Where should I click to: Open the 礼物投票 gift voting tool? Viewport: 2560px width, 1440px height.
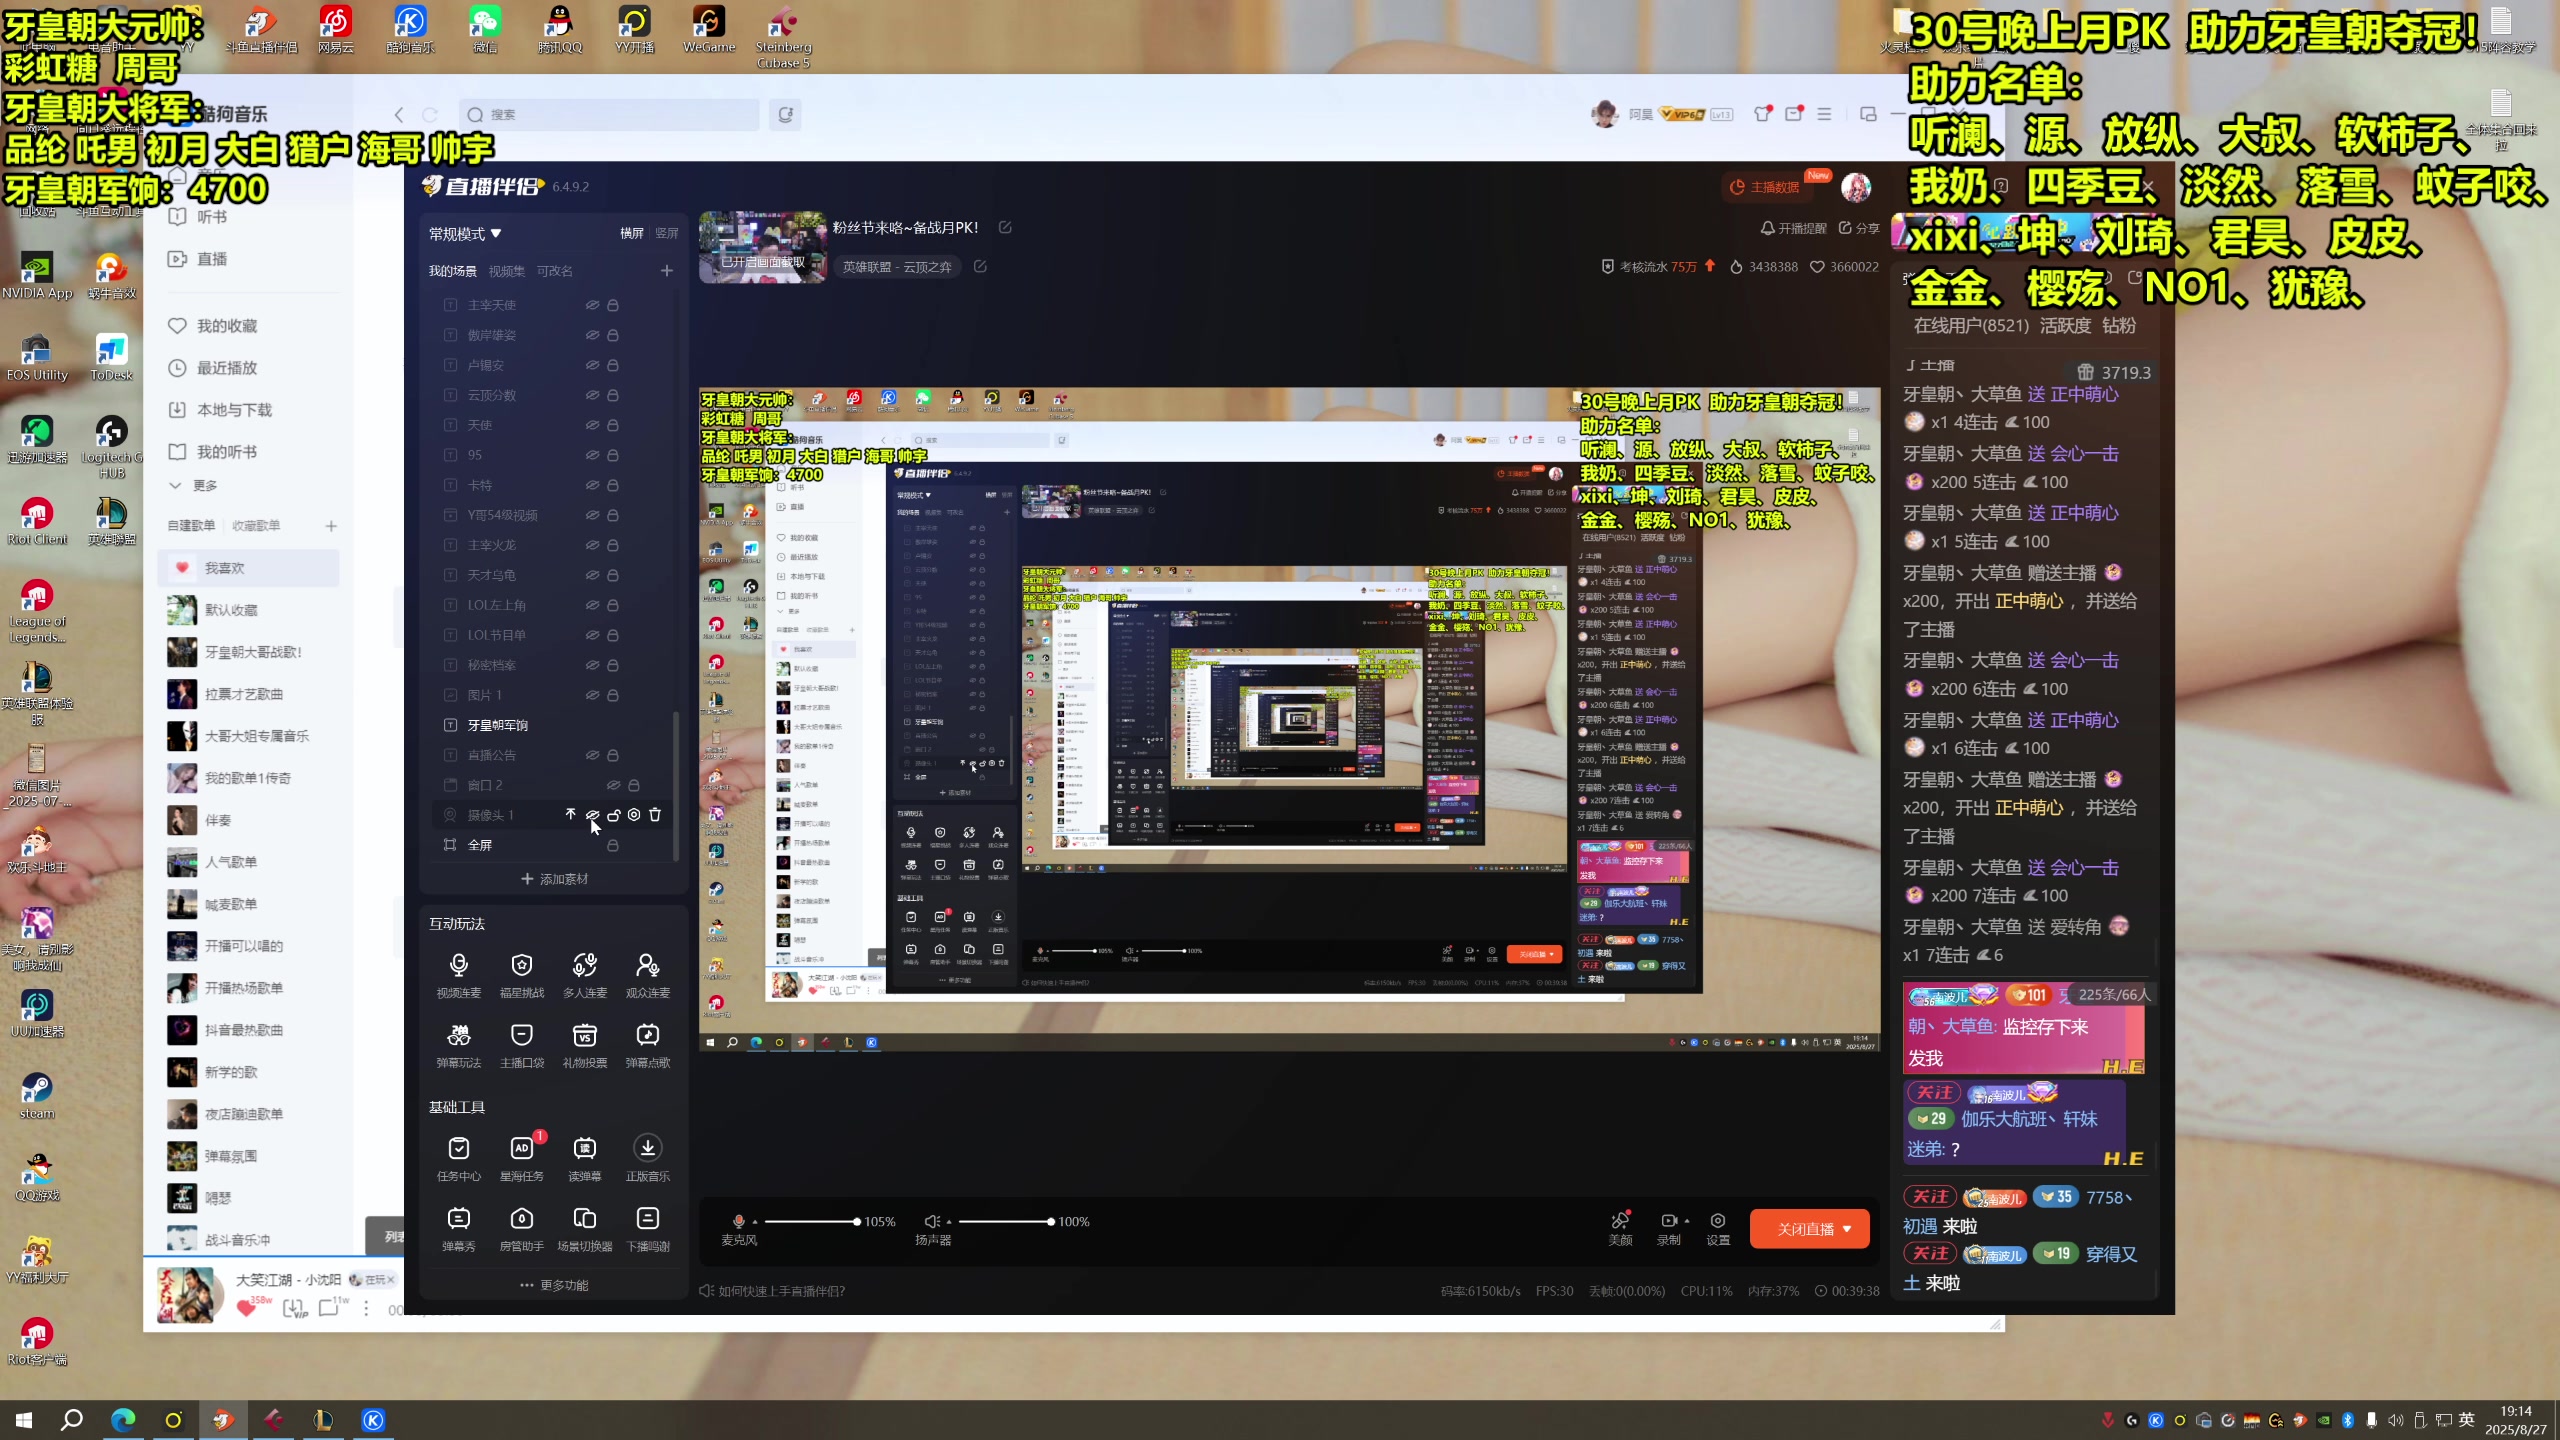[584, 1045]
